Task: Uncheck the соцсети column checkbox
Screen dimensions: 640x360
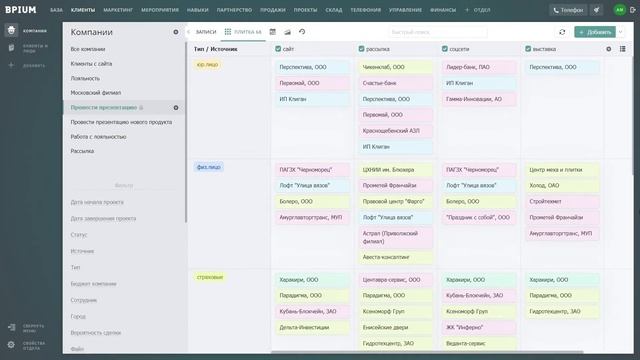Action: pyautogui.click(x=444, y=49)
